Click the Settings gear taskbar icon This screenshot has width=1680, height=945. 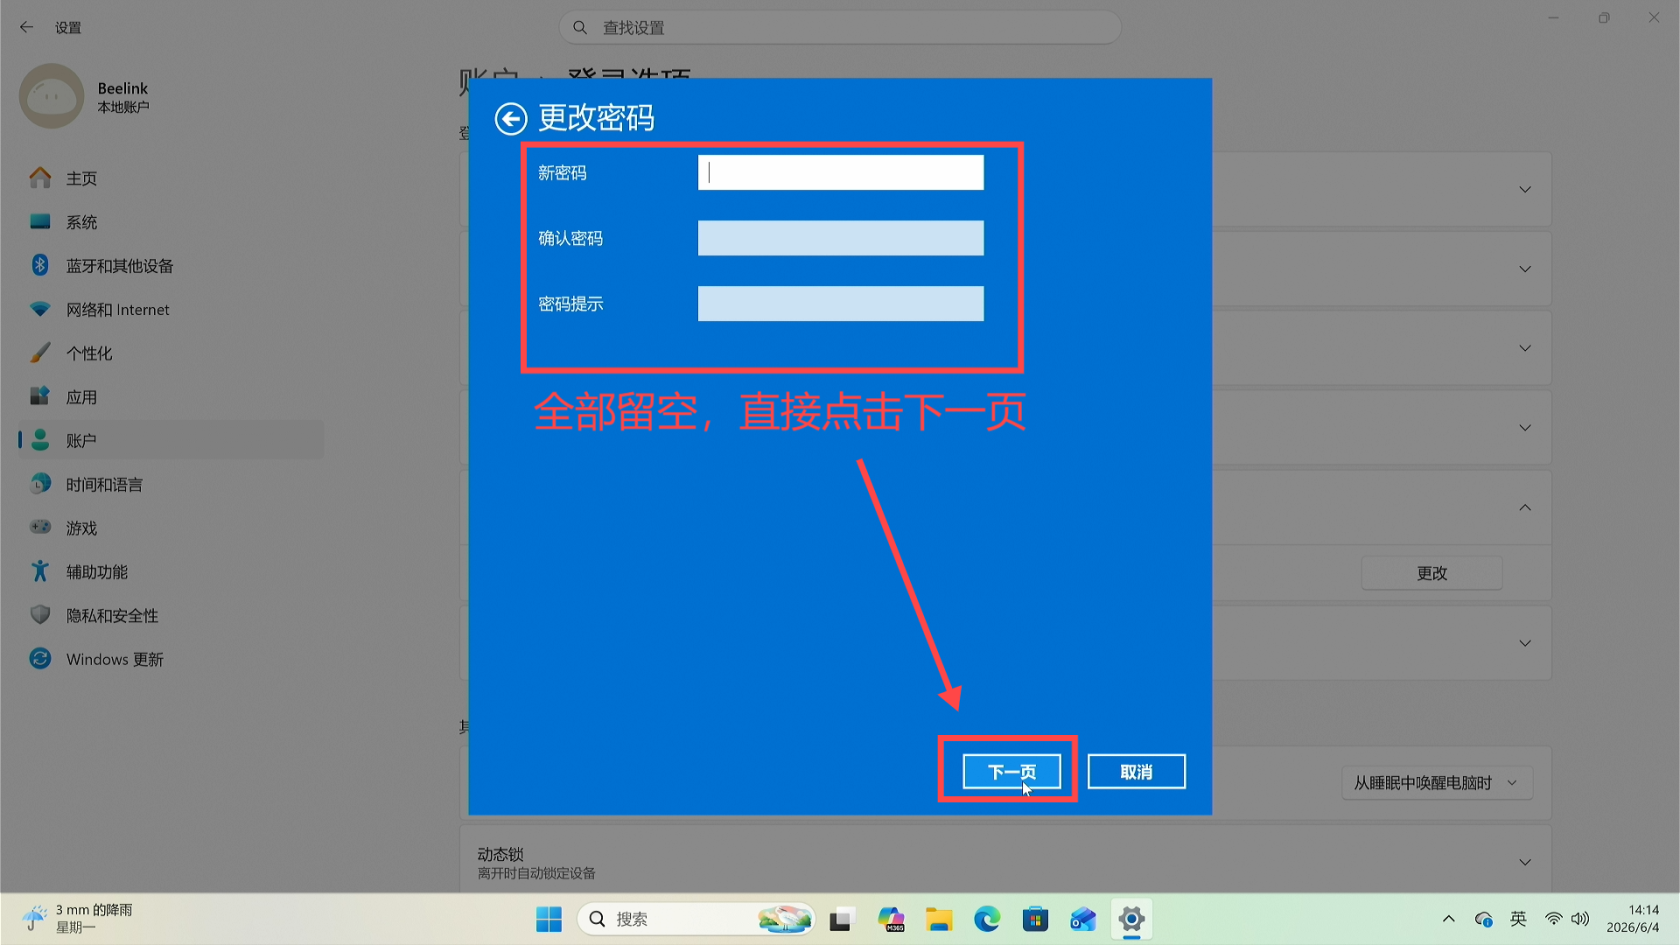click(x=1132, y=919)
